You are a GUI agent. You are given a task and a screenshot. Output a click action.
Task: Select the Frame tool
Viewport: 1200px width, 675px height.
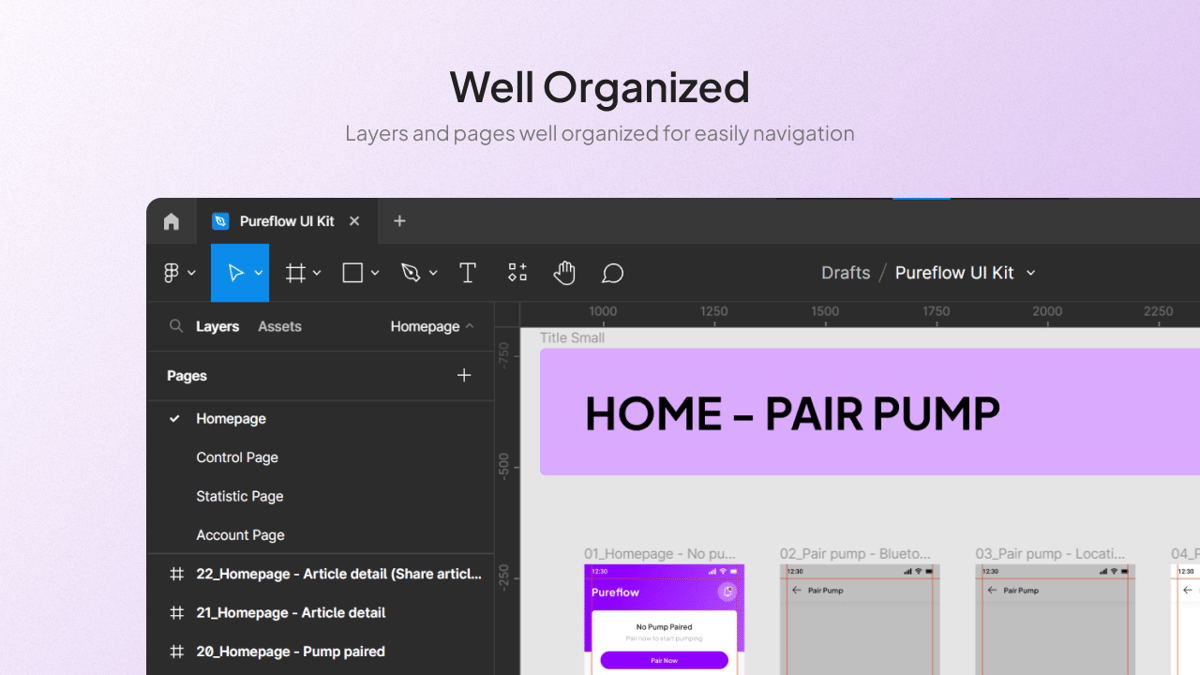(x=296, y=272)
